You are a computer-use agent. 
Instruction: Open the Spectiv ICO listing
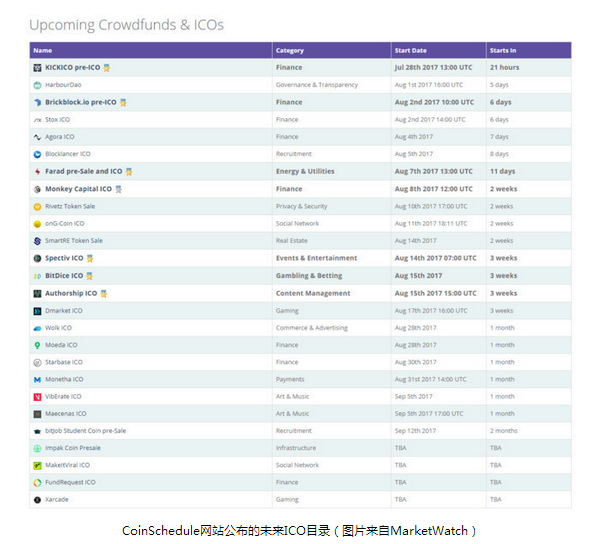tap(64, 258)
